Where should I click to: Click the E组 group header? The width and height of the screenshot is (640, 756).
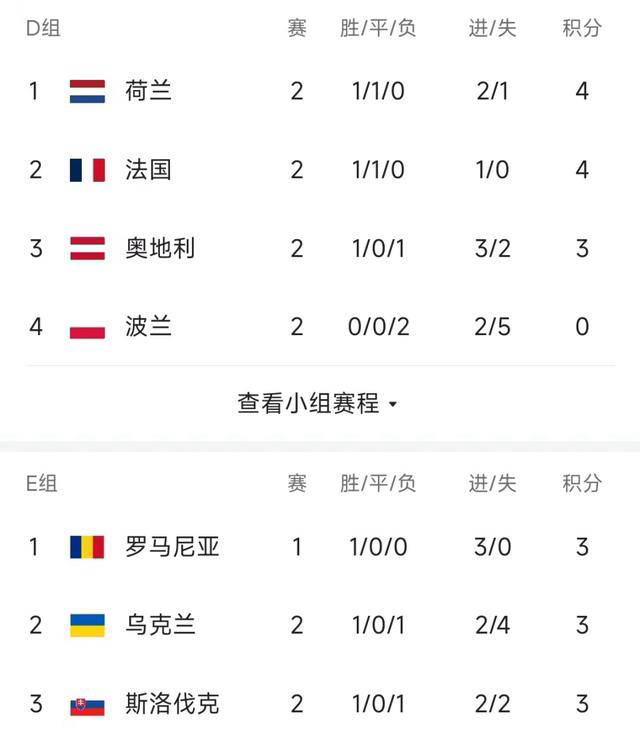42,484
